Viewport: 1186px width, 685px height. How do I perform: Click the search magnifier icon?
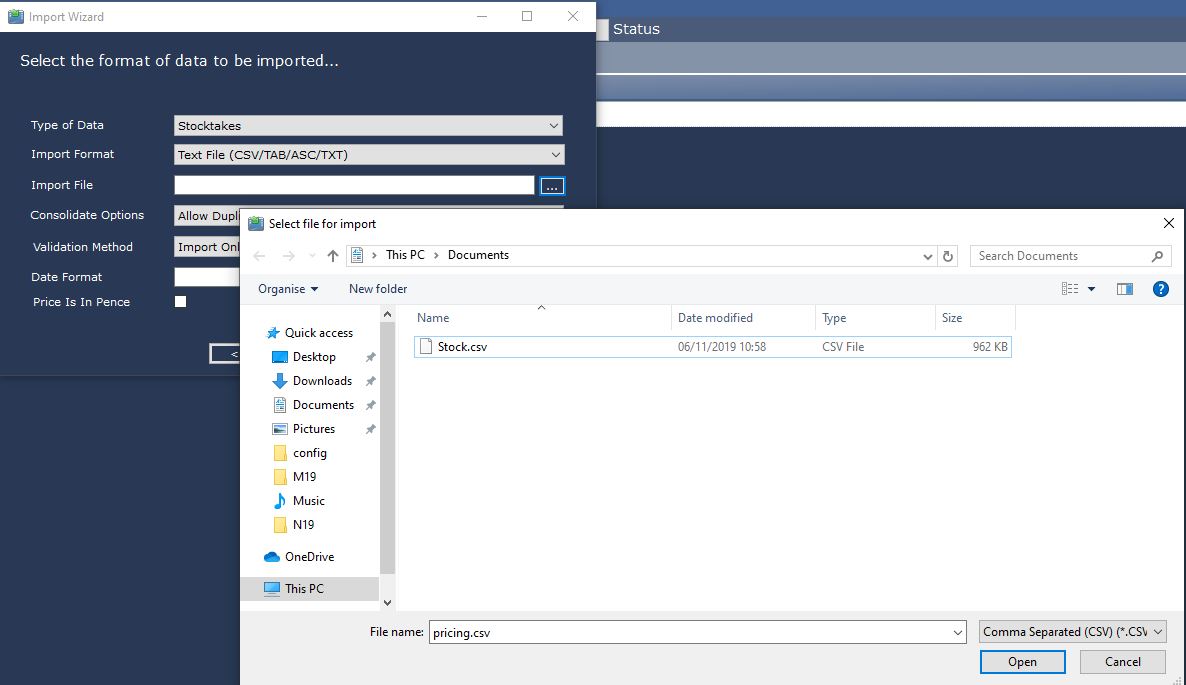pyautogui.click(x=1157, y=256)
